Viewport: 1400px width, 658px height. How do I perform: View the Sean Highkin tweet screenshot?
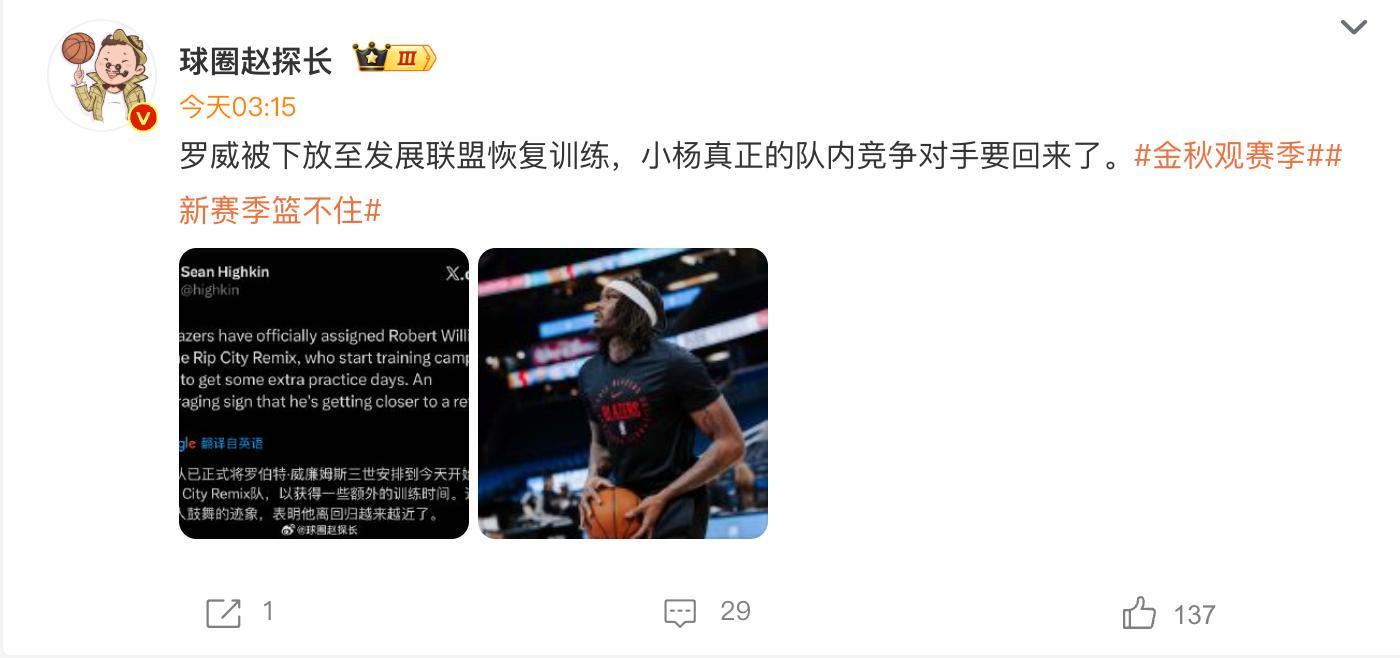click(x=324, y=393)
